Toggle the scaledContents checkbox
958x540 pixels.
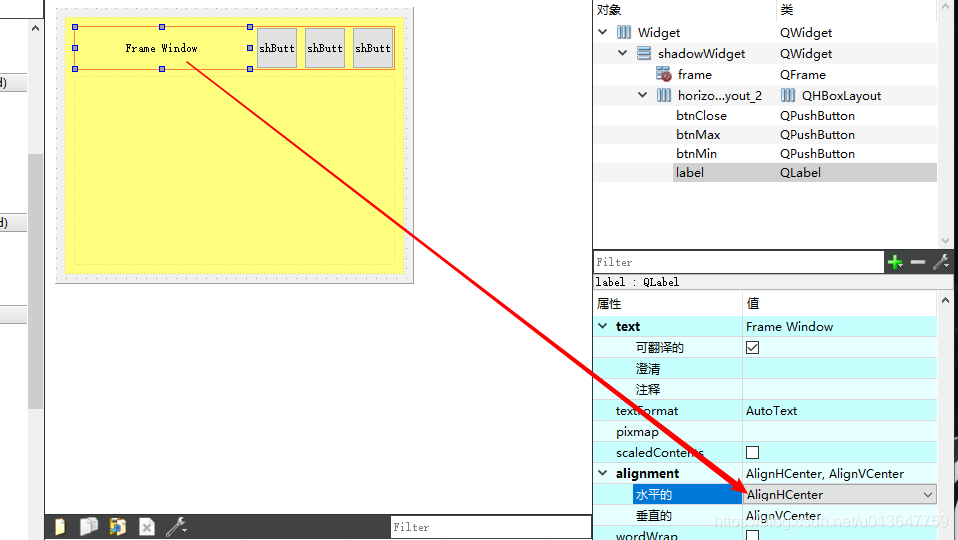click(x=753, y=453)
